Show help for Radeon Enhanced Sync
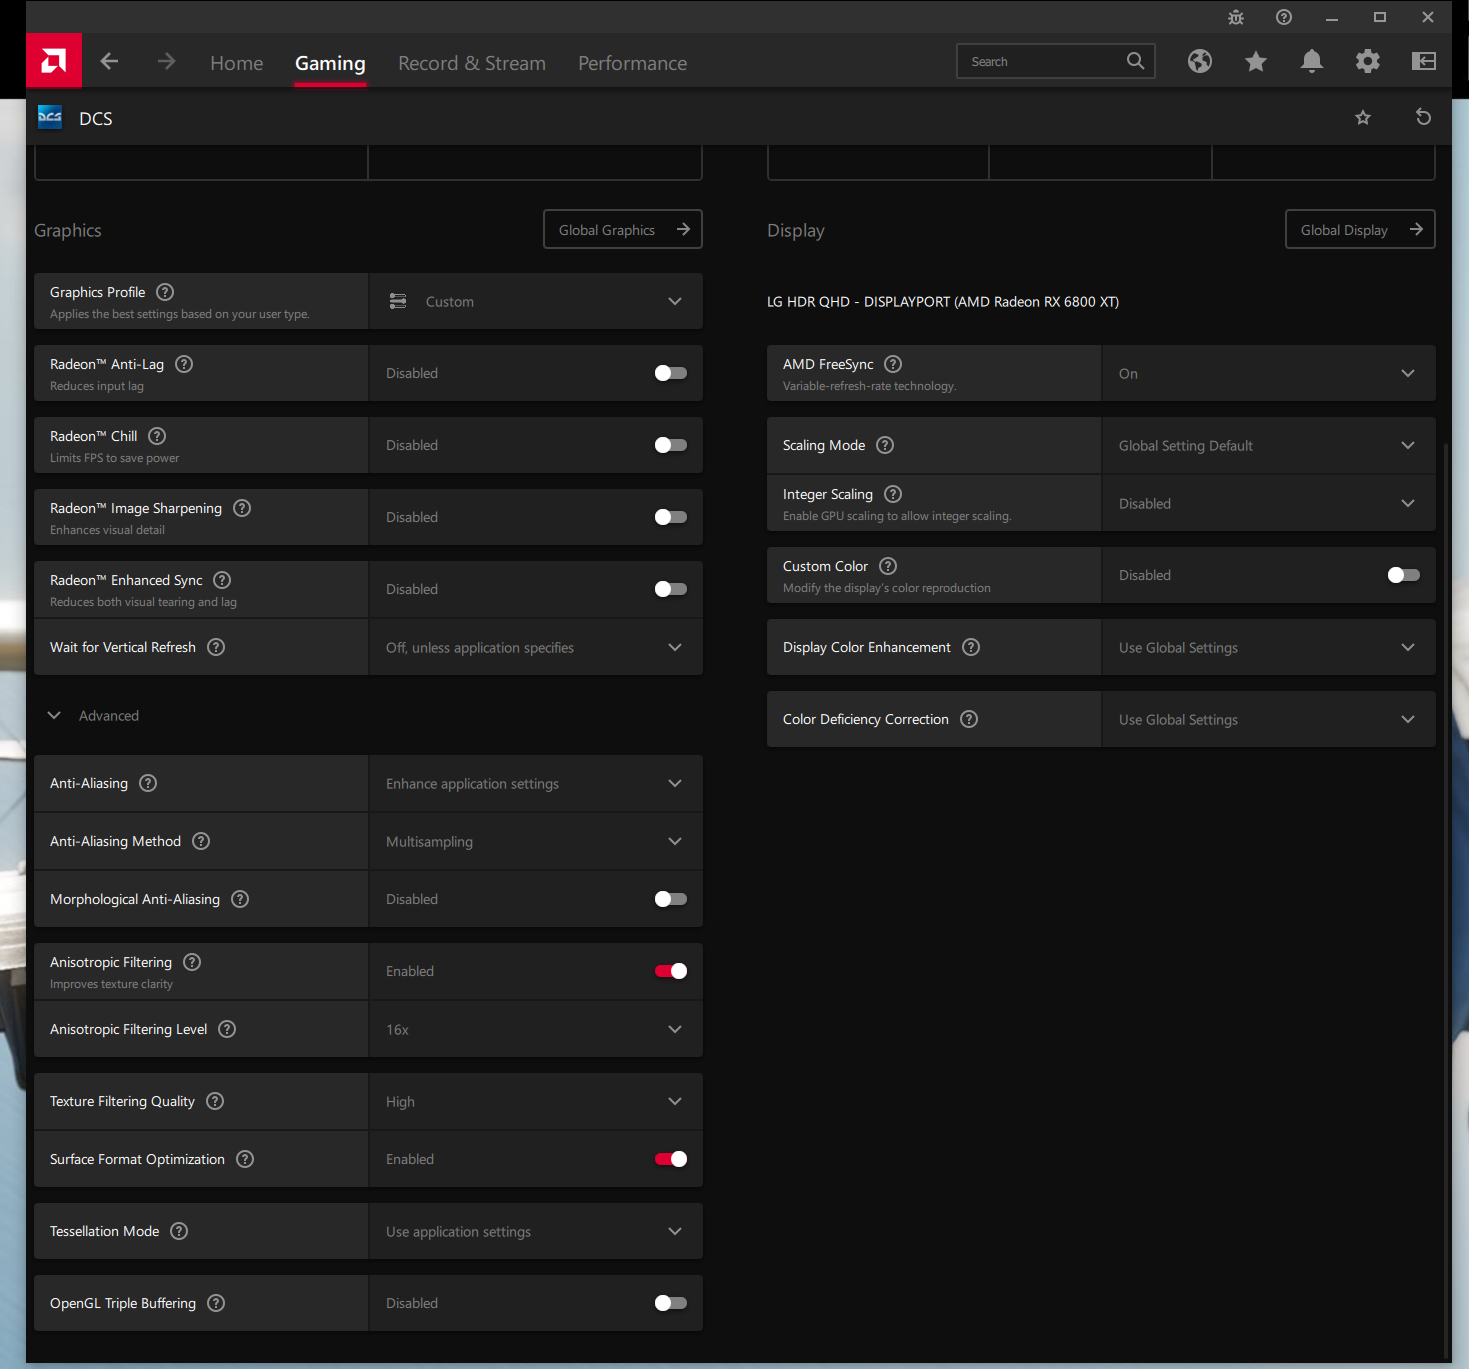The height and width of the screenshot is (1369, 1469). click(x=222, y=580)
